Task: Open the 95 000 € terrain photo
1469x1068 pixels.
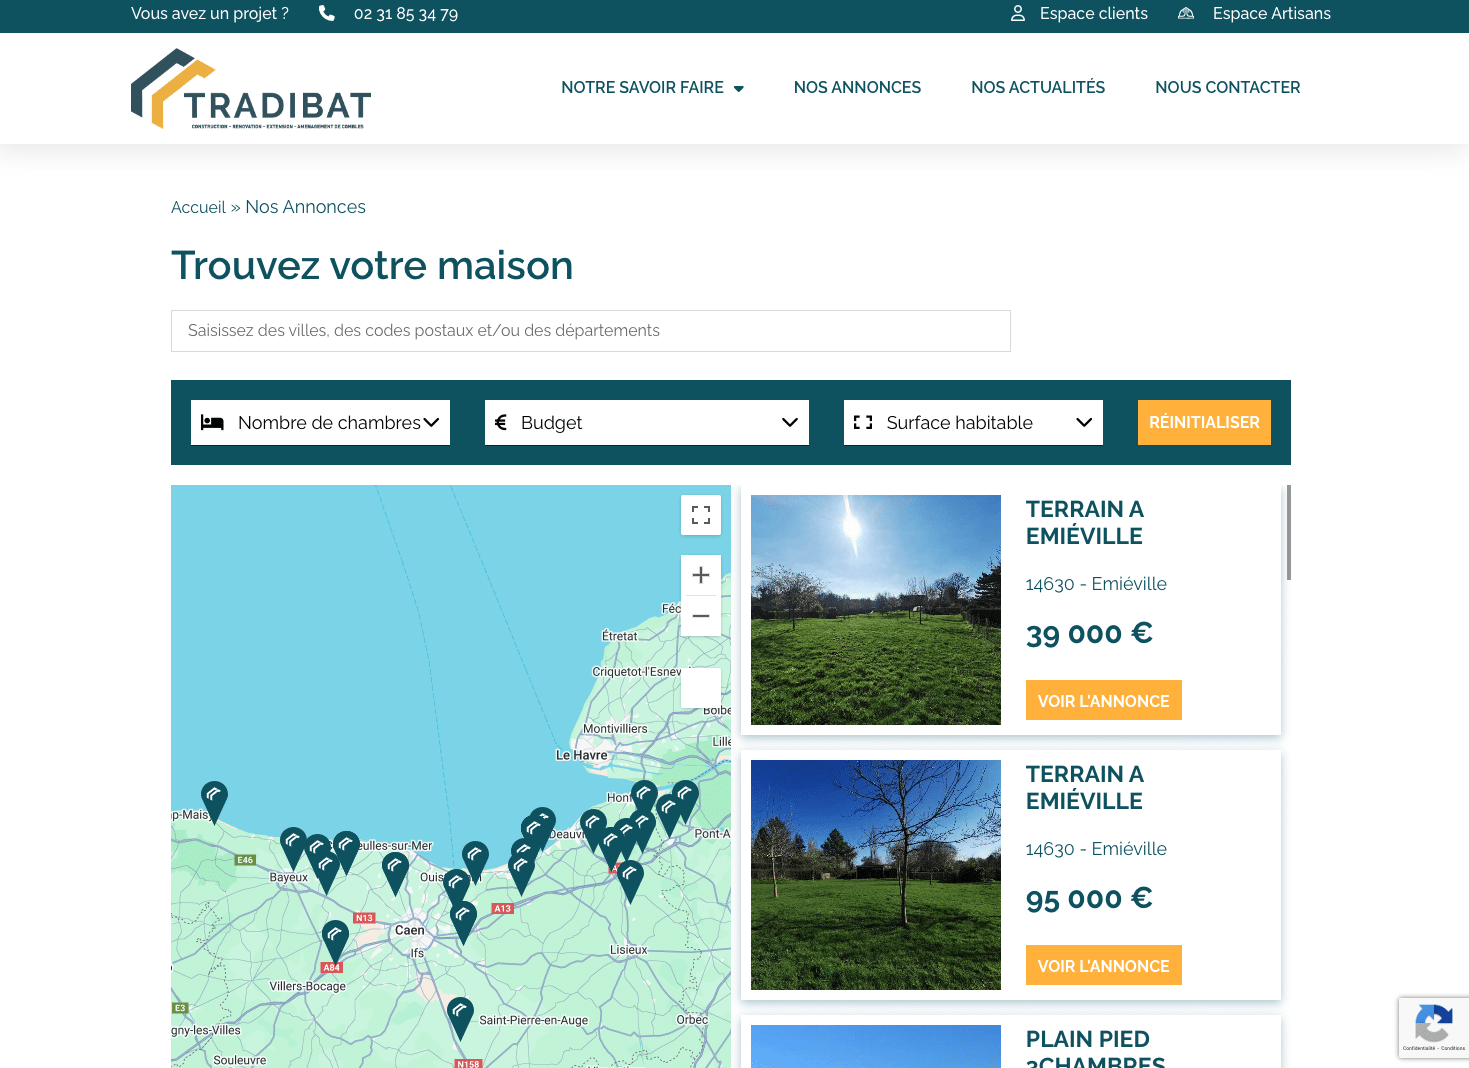Action: [x=876, y=875]
